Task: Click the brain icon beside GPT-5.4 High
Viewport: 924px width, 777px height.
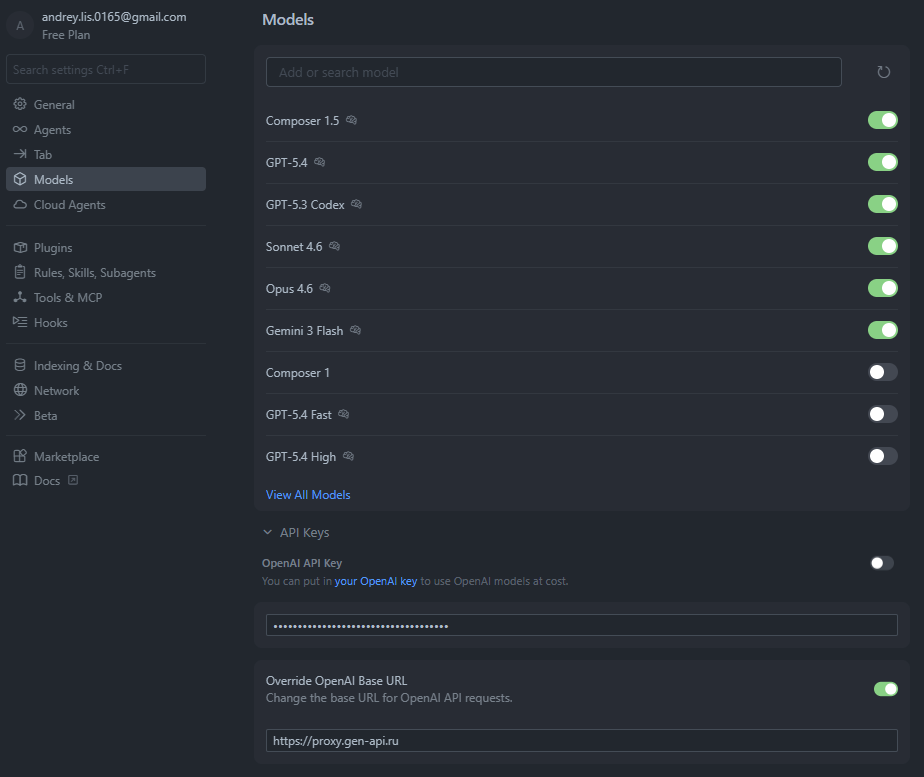Action: coord(348,457)
